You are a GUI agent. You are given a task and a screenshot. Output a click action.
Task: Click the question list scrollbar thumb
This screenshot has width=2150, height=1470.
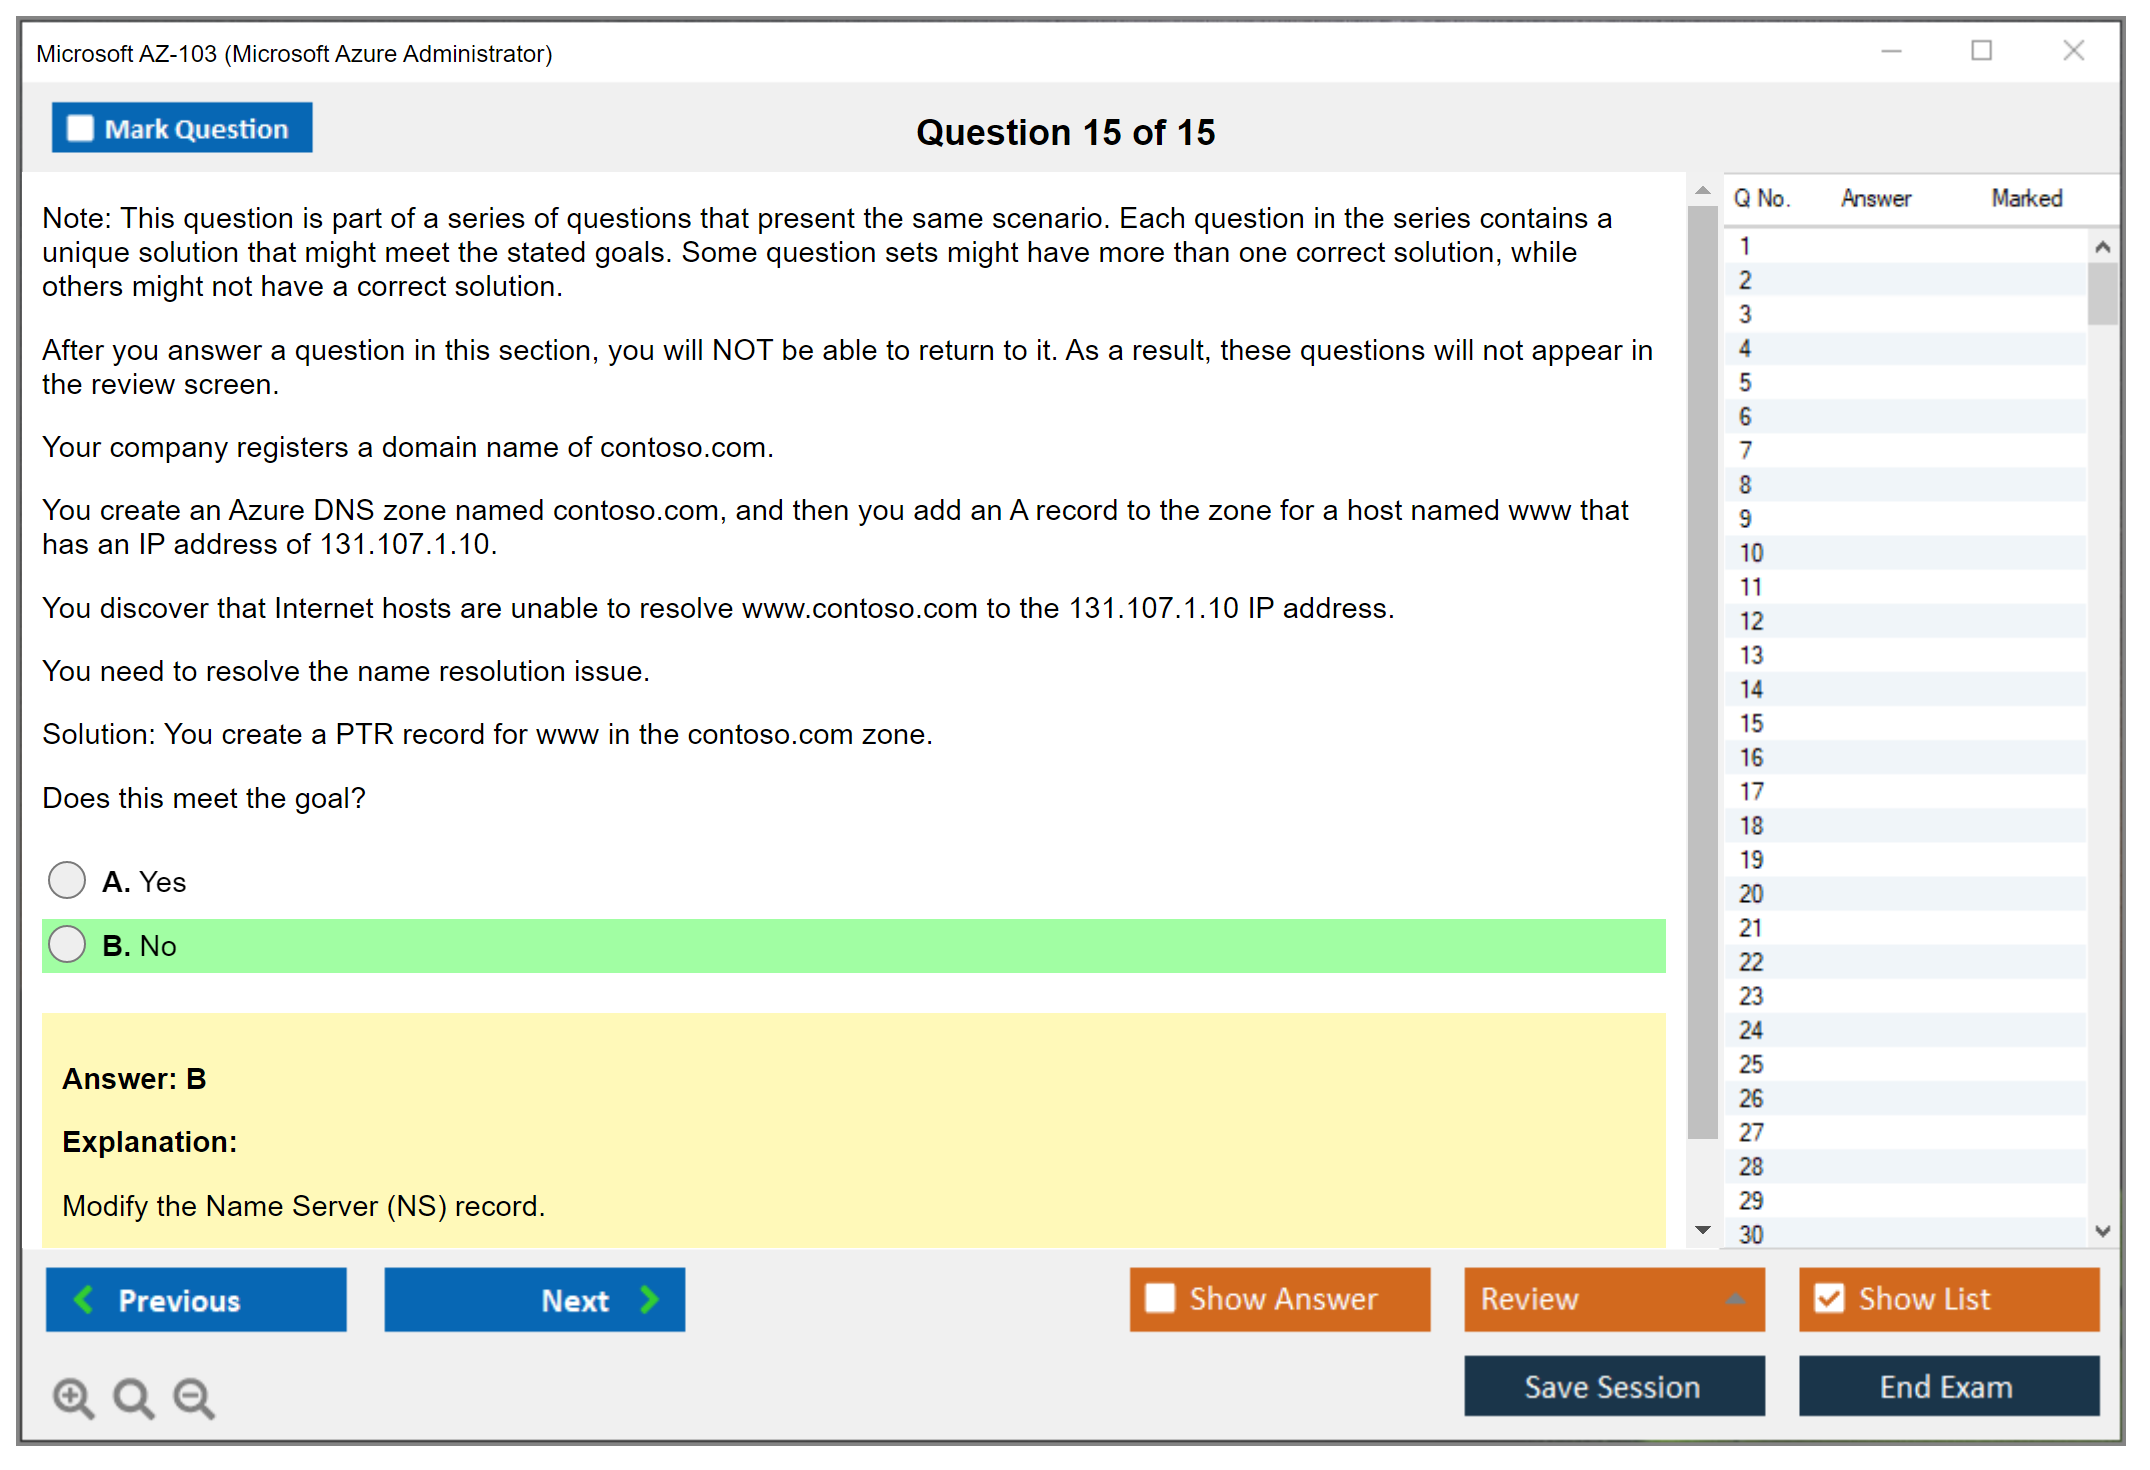pos(2102,292)
